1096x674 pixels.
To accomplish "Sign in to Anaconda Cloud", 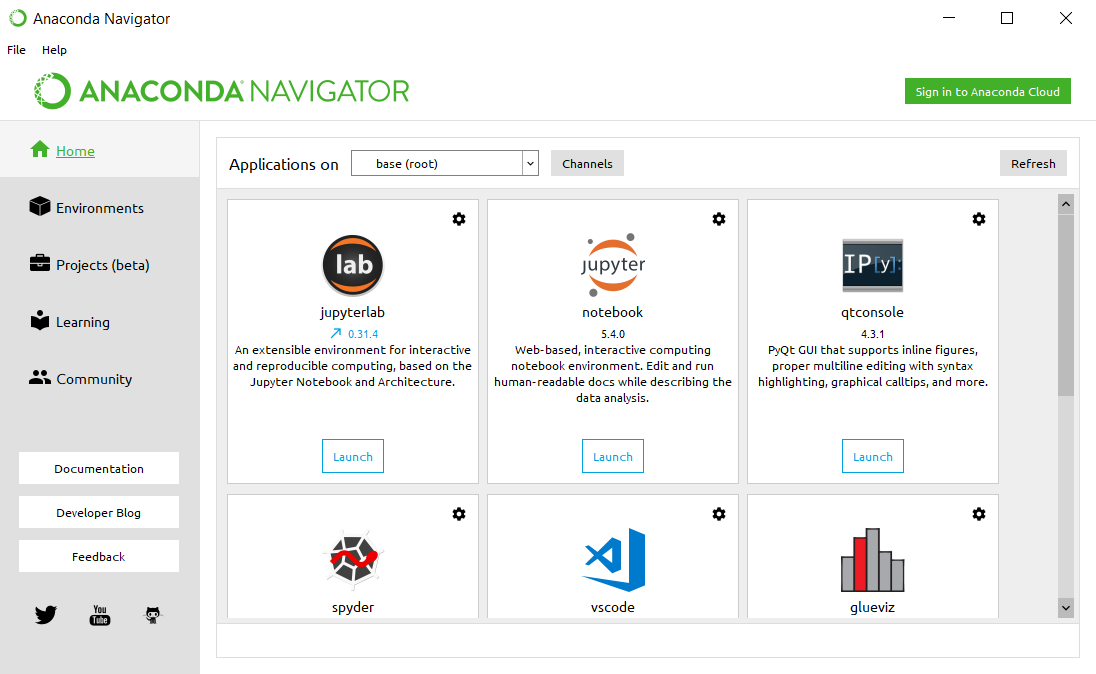I will click(x=988, y=92).
